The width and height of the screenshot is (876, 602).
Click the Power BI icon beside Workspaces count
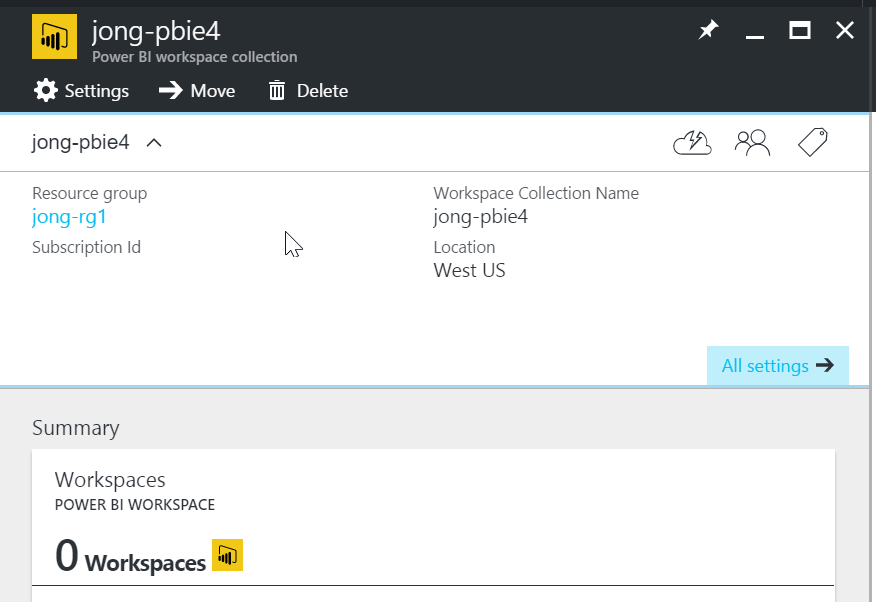tap(227, 556)
